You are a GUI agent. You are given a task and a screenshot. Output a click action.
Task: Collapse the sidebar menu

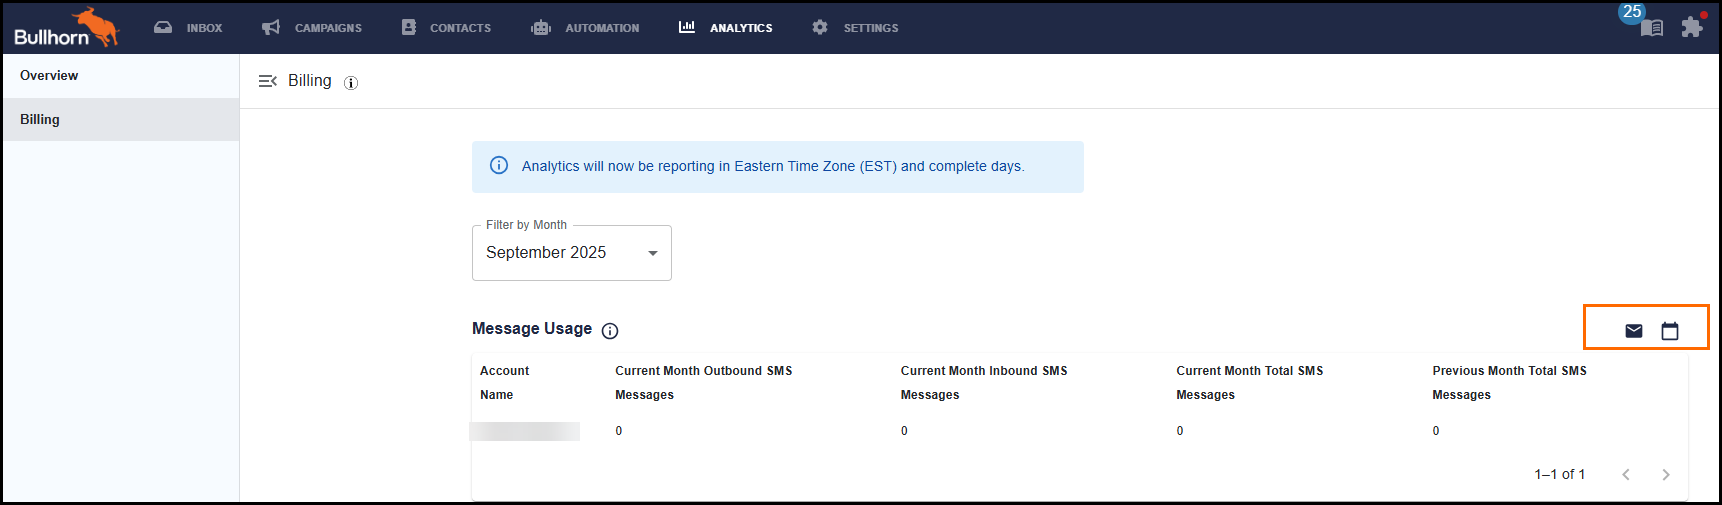267,81
